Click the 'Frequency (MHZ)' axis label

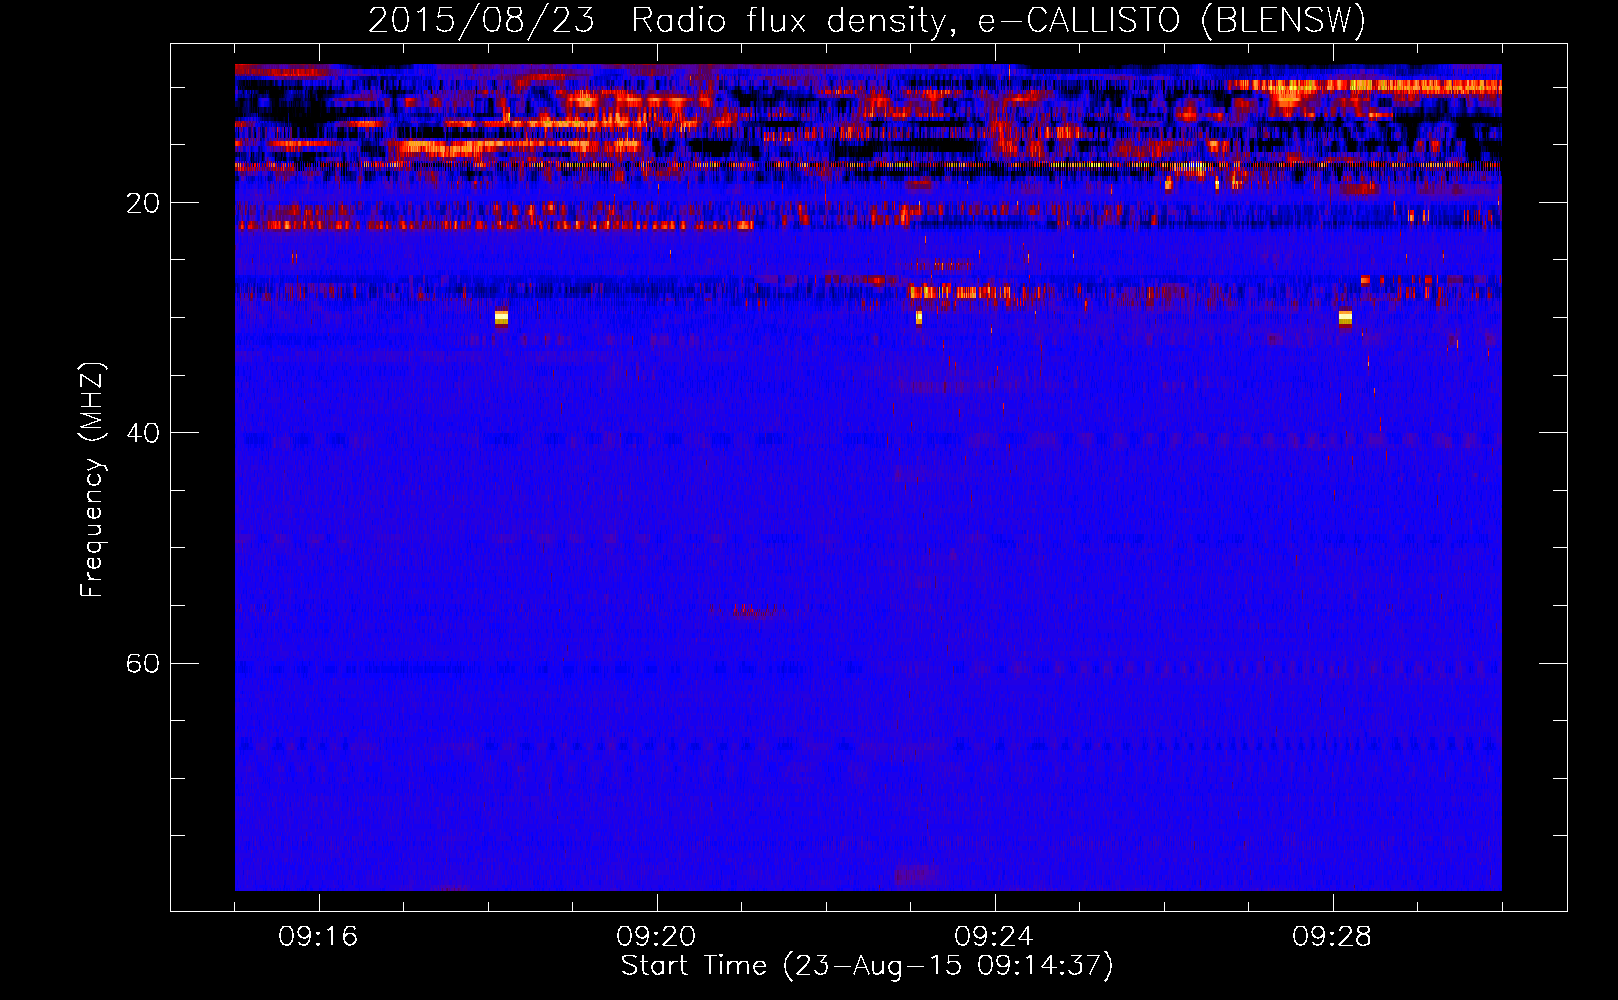[92, 479]
